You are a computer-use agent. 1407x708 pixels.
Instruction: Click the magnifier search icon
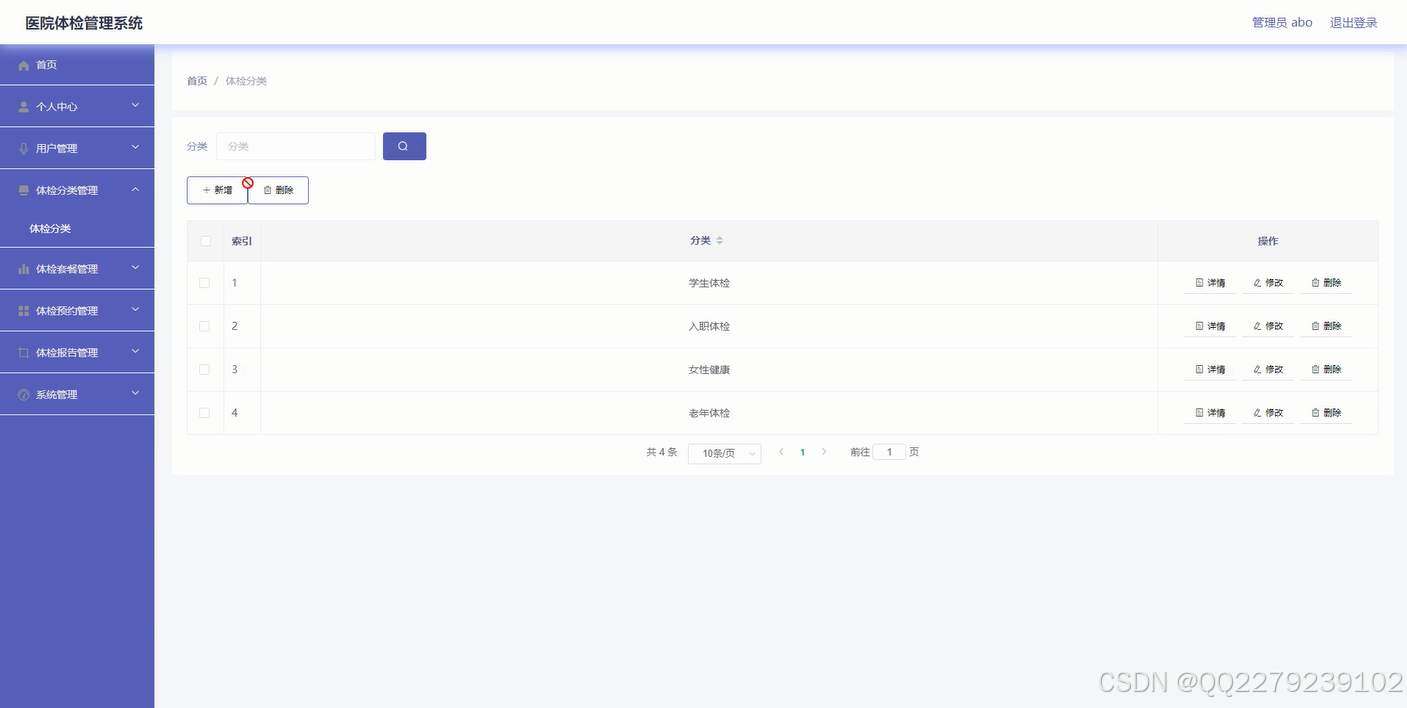click(404, 145)
